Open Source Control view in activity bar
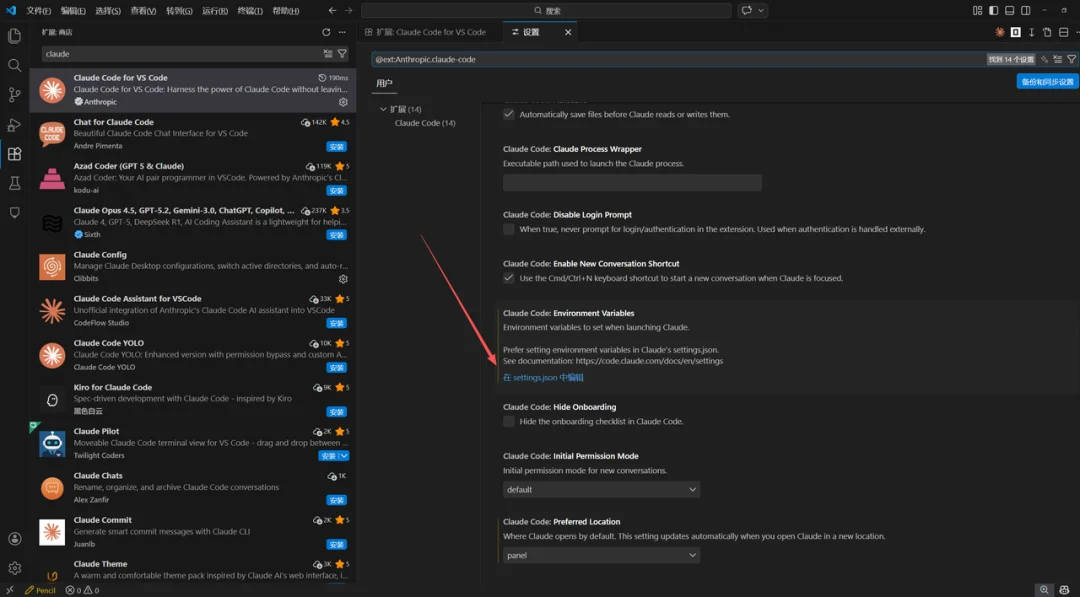Screen dimensions: 1080x597 (14, 95)
